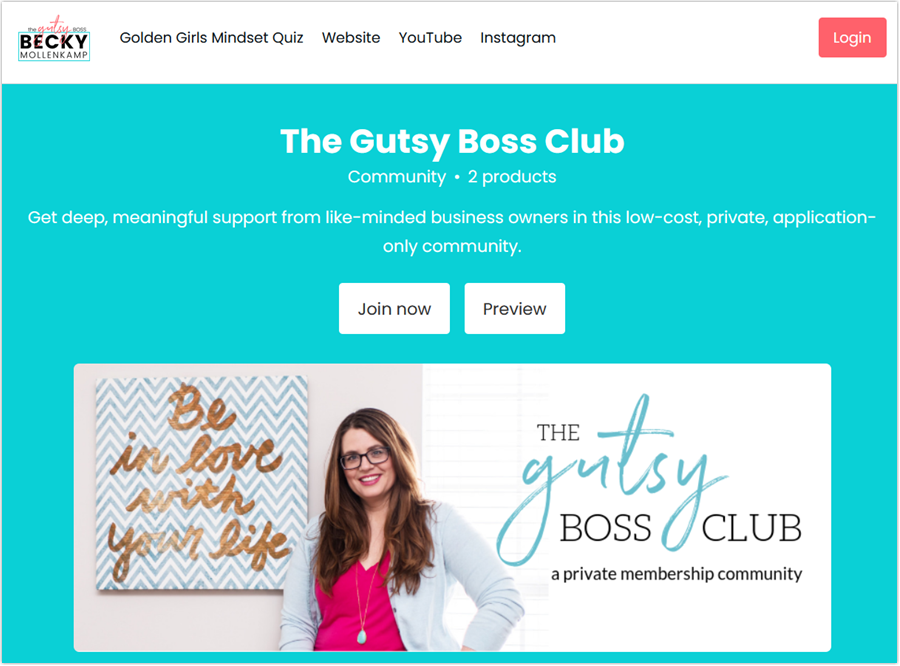
Task: Click the '2 products' text
Action: pyautogui.click(x=512, y=177)
